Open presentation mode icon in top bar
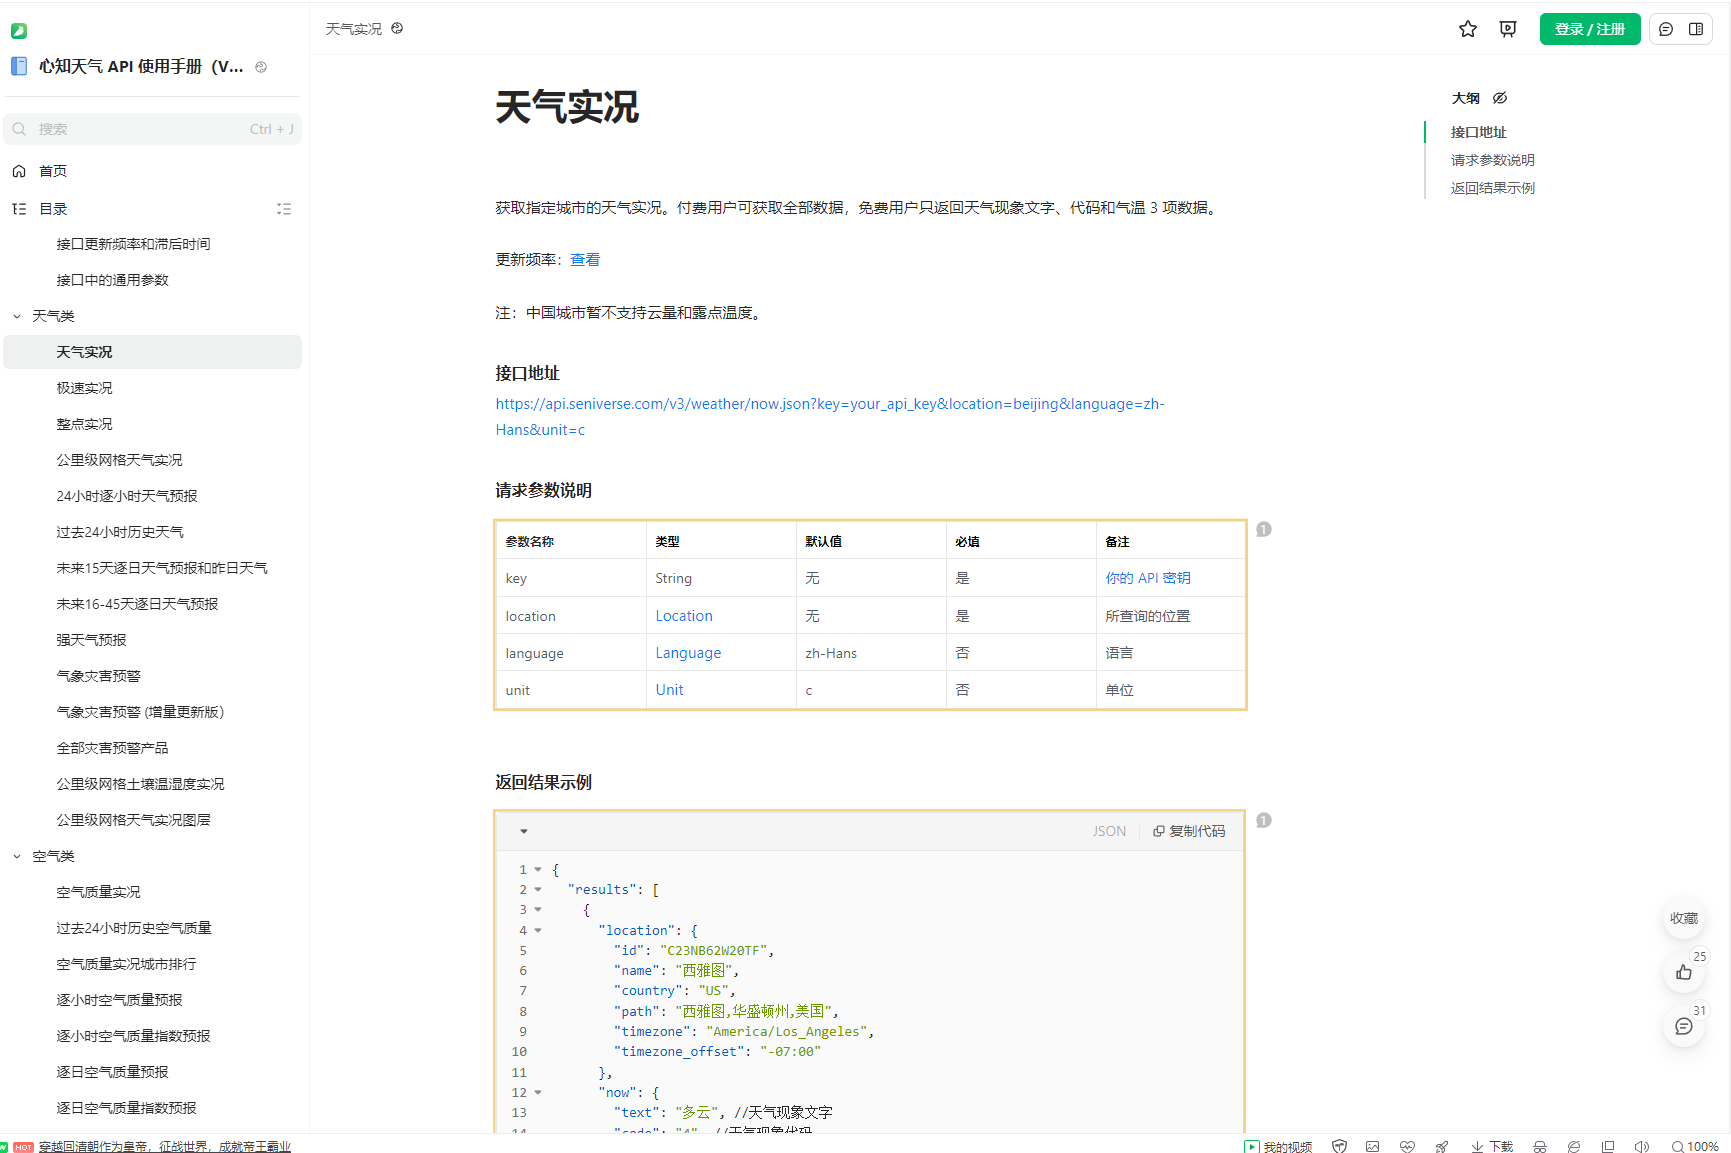 1508,29
